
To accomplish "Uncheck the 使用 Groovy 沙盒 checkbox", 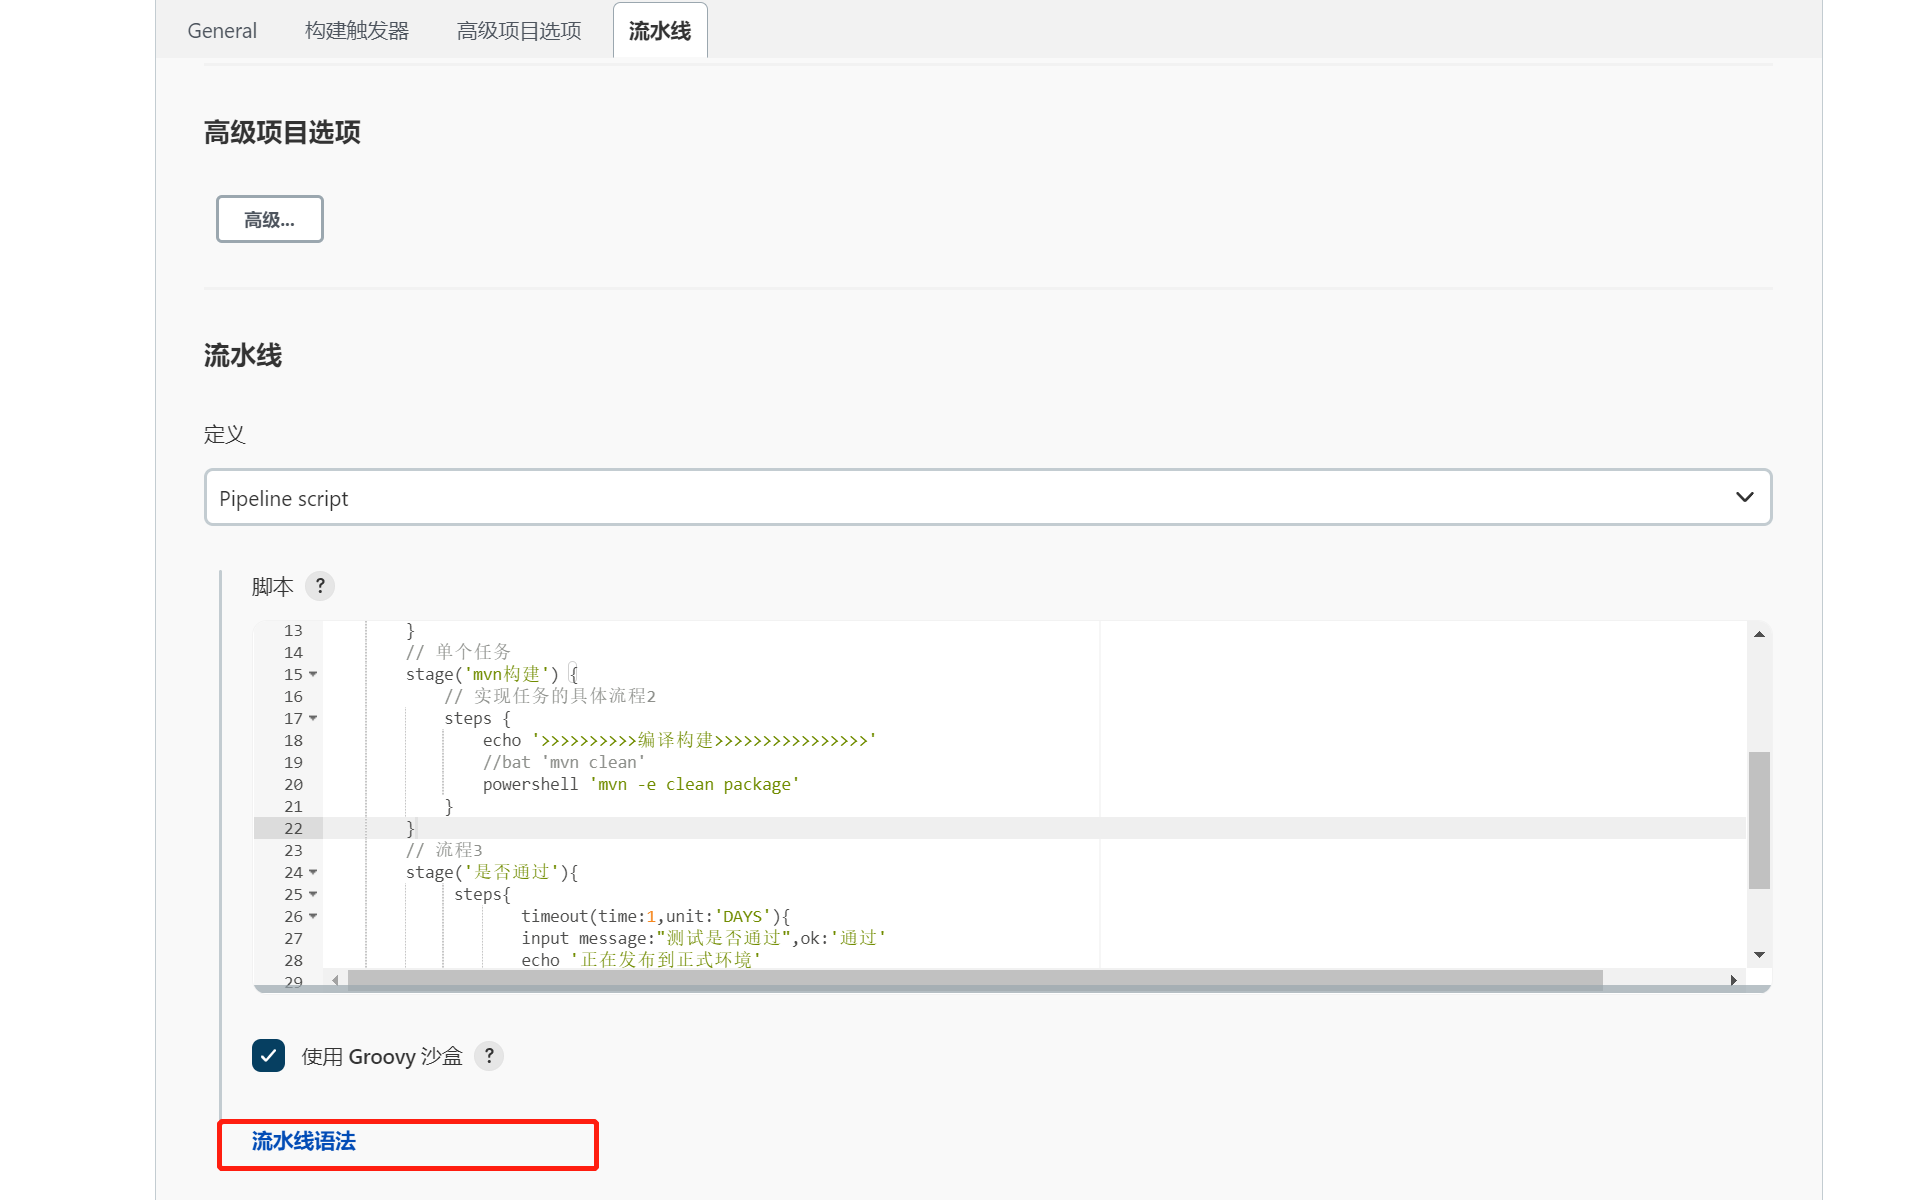I will click(x=268, y=1056).
